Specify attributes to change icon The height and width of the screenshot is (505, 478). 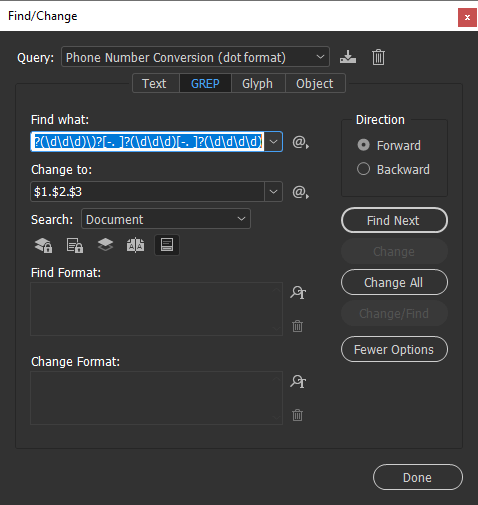(x=298, y=381)
